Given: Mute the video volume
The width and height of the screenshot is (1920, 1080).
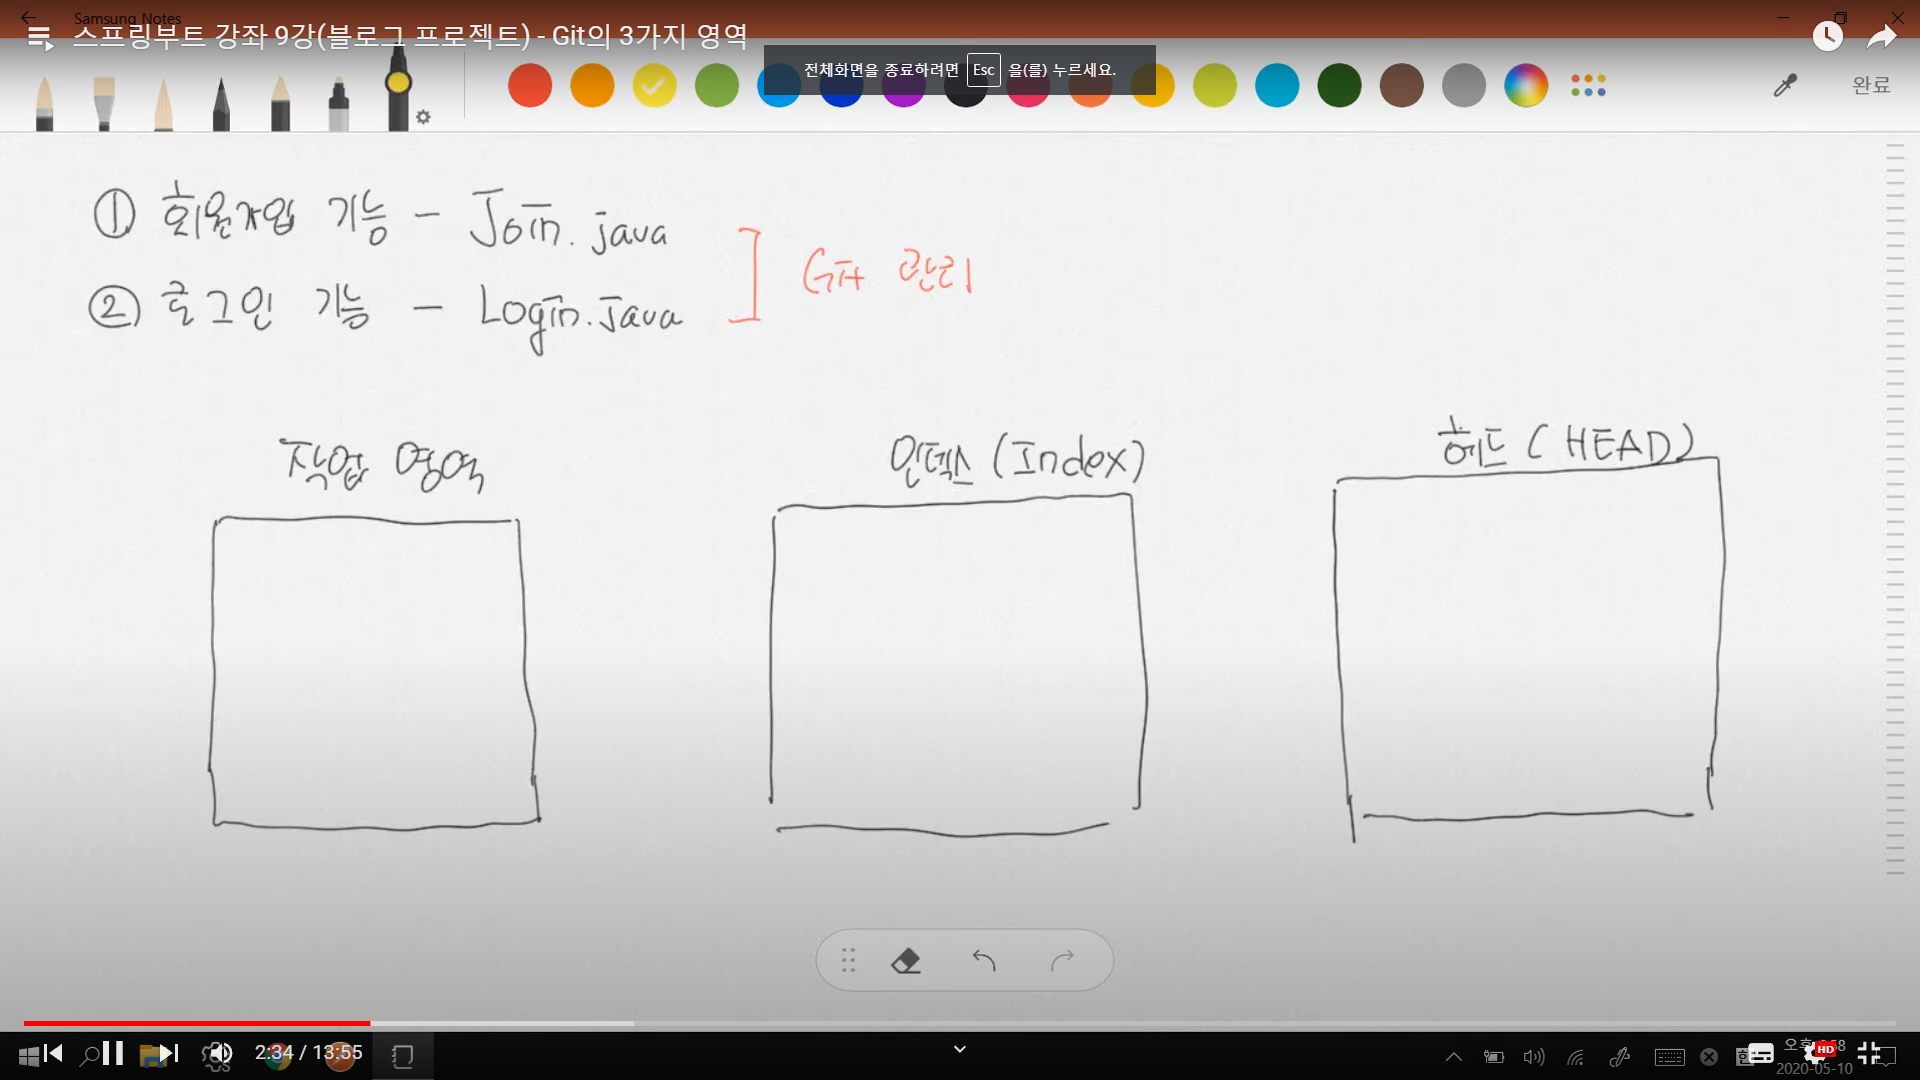Looking at the screenshot, I should point(219,1053).
